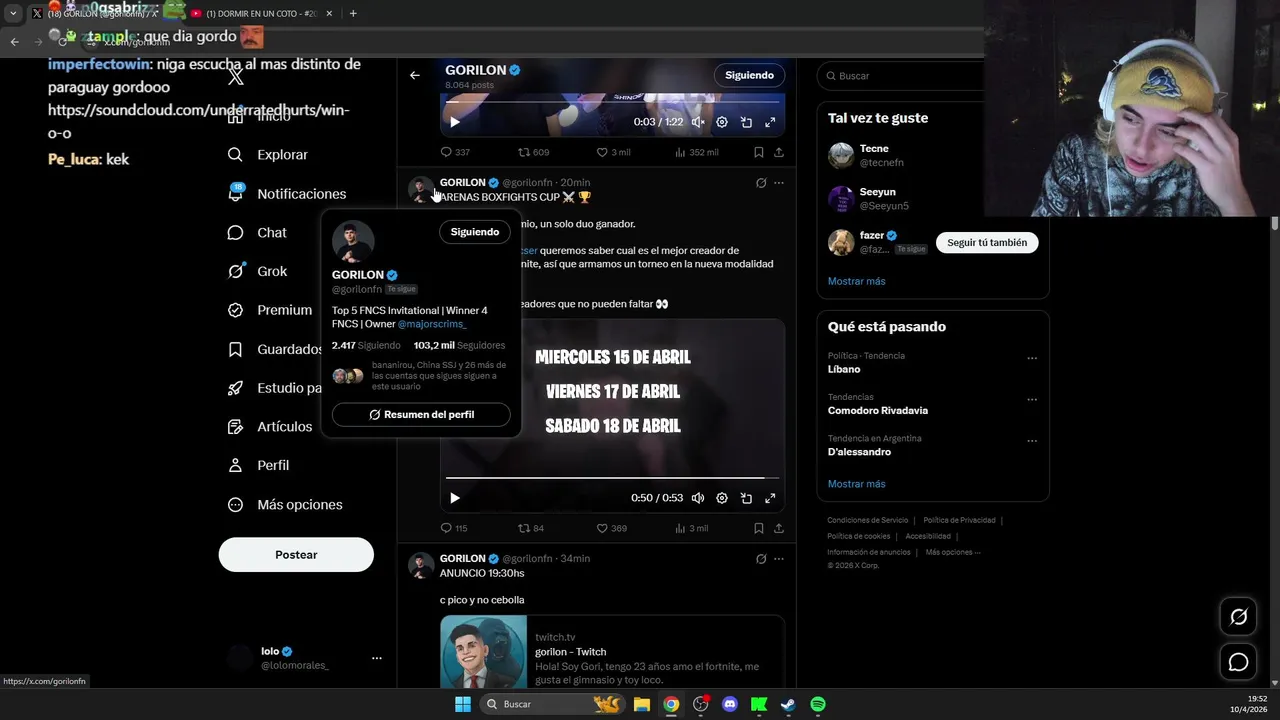Screen dimensions: 1280x720
Task: Open Guardados bookmarks in the sidebar
Action: [274, 349]
